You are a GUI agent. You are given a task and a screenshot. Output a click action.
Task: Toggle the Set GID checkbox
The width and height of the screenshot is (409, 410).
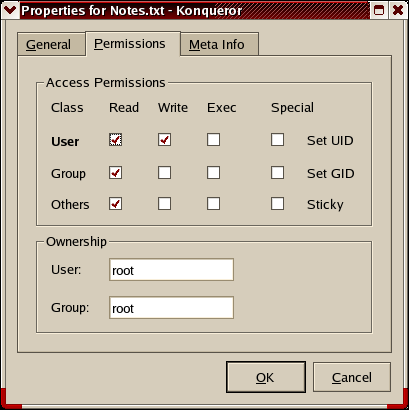[x=277, y=173]
